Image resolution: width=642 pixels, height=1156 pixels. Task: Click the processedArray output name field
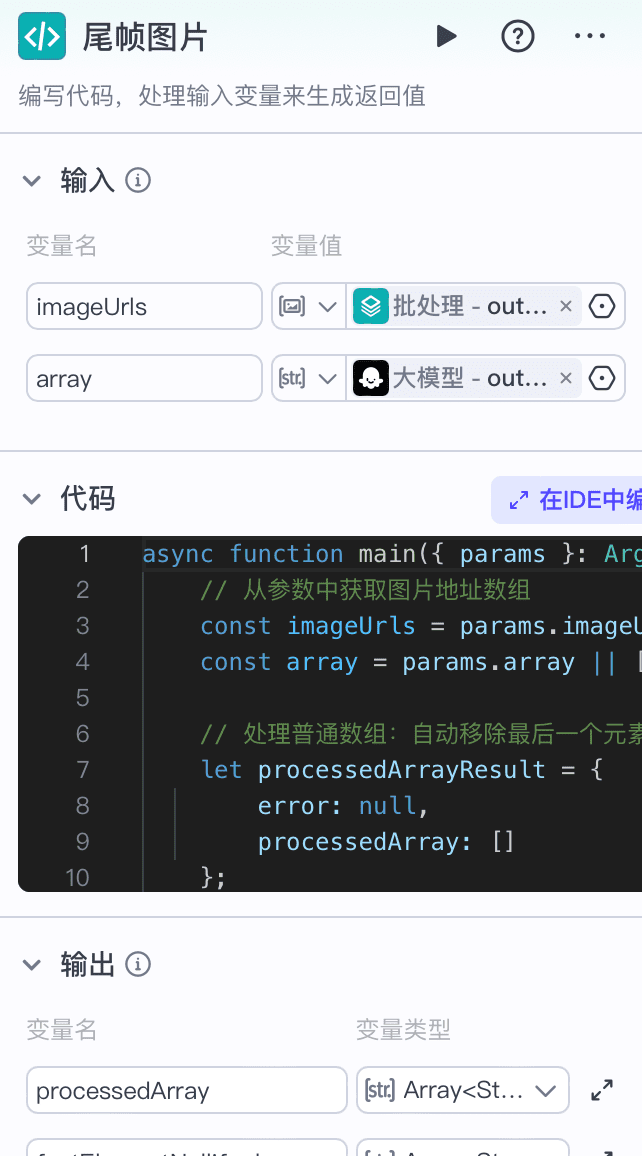pos(186,1090)
